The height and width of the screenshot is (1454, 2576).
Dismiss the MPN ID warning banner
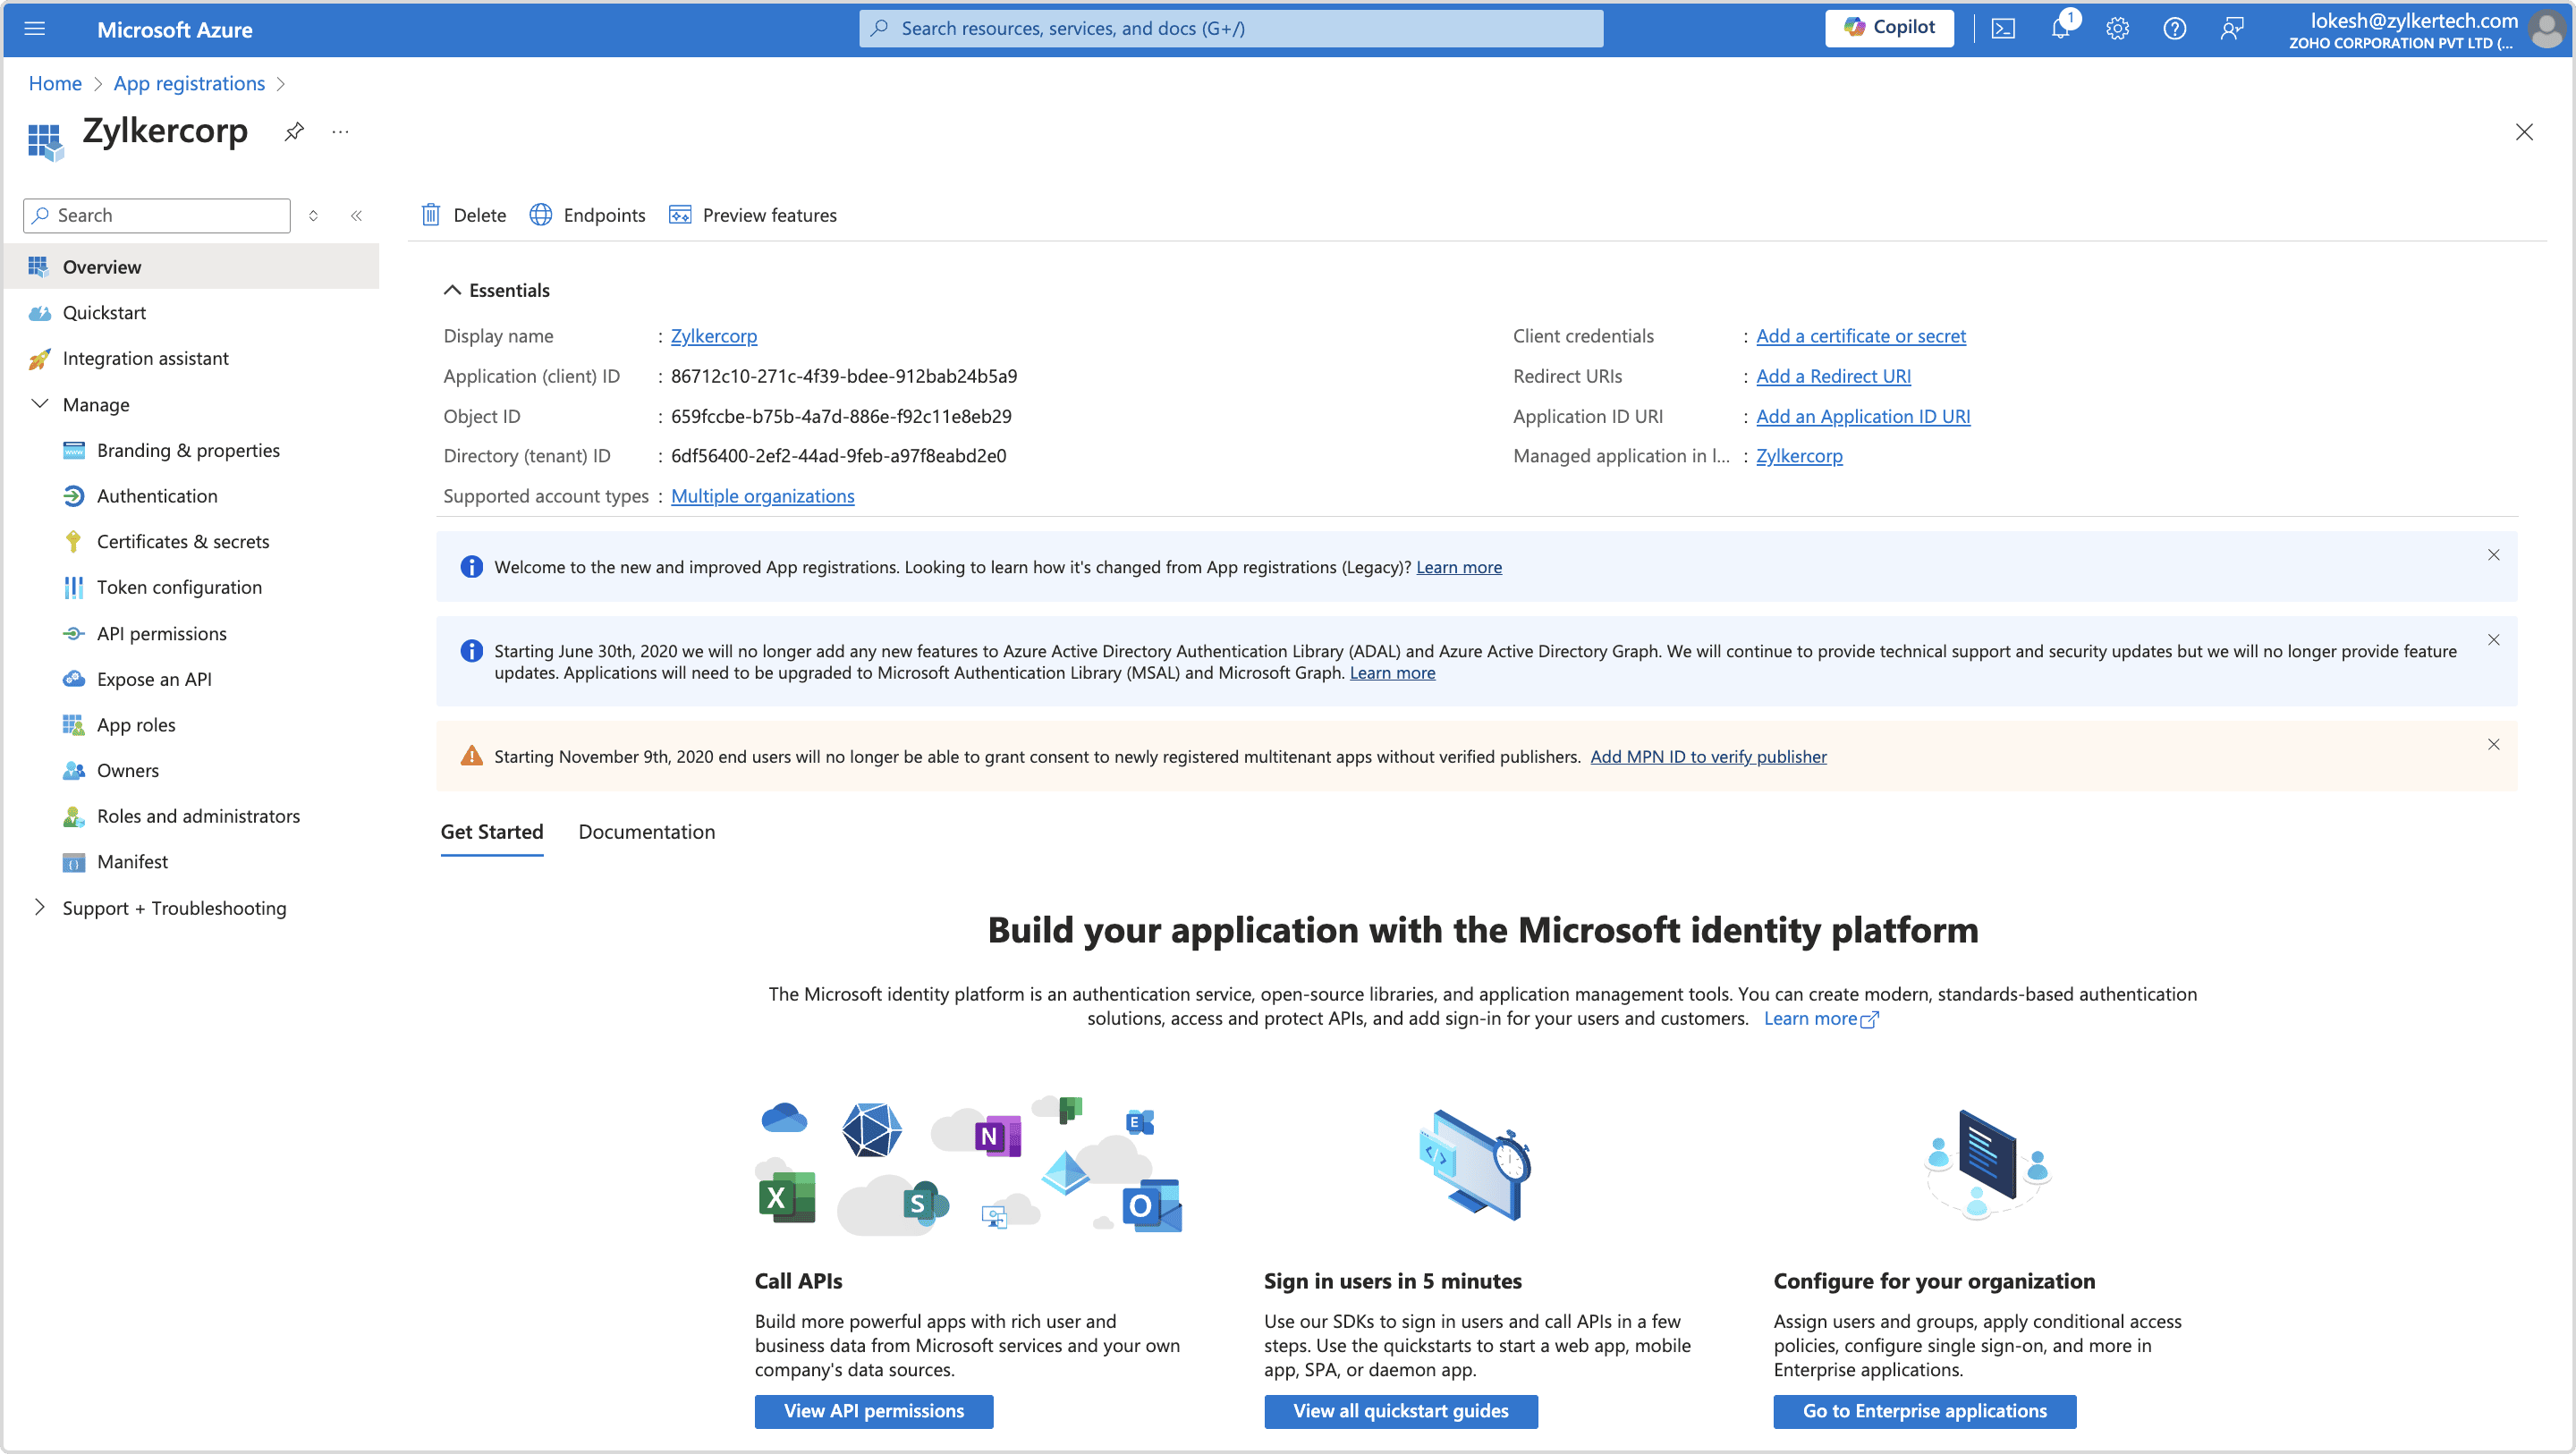tap(2493, 744)
